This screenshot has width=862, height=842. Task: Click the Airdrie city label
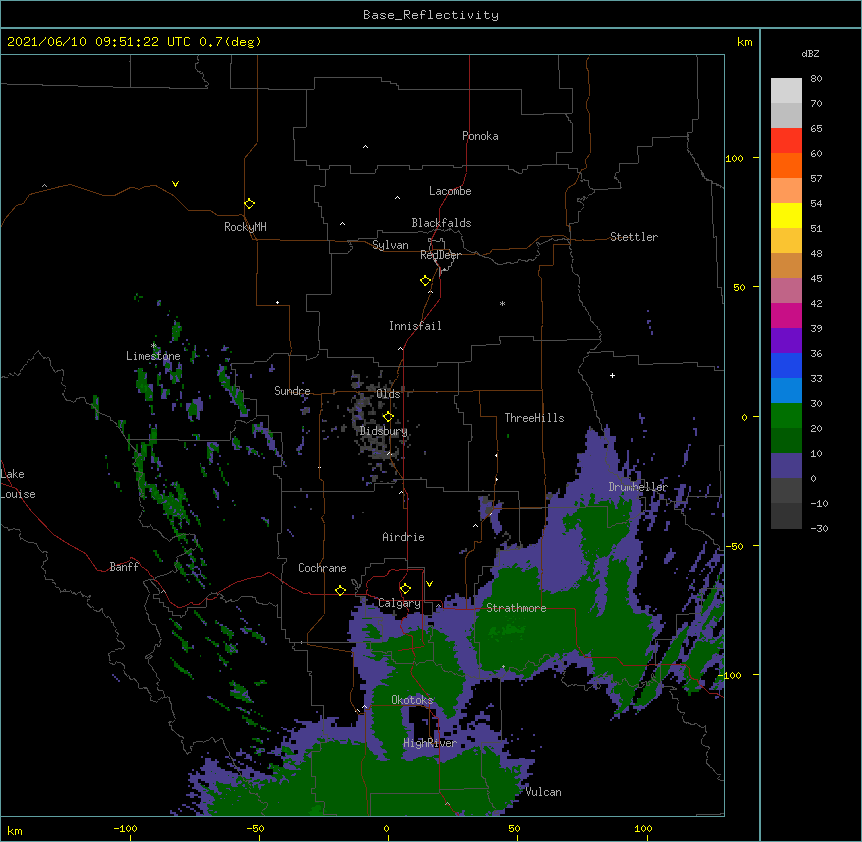404,537
